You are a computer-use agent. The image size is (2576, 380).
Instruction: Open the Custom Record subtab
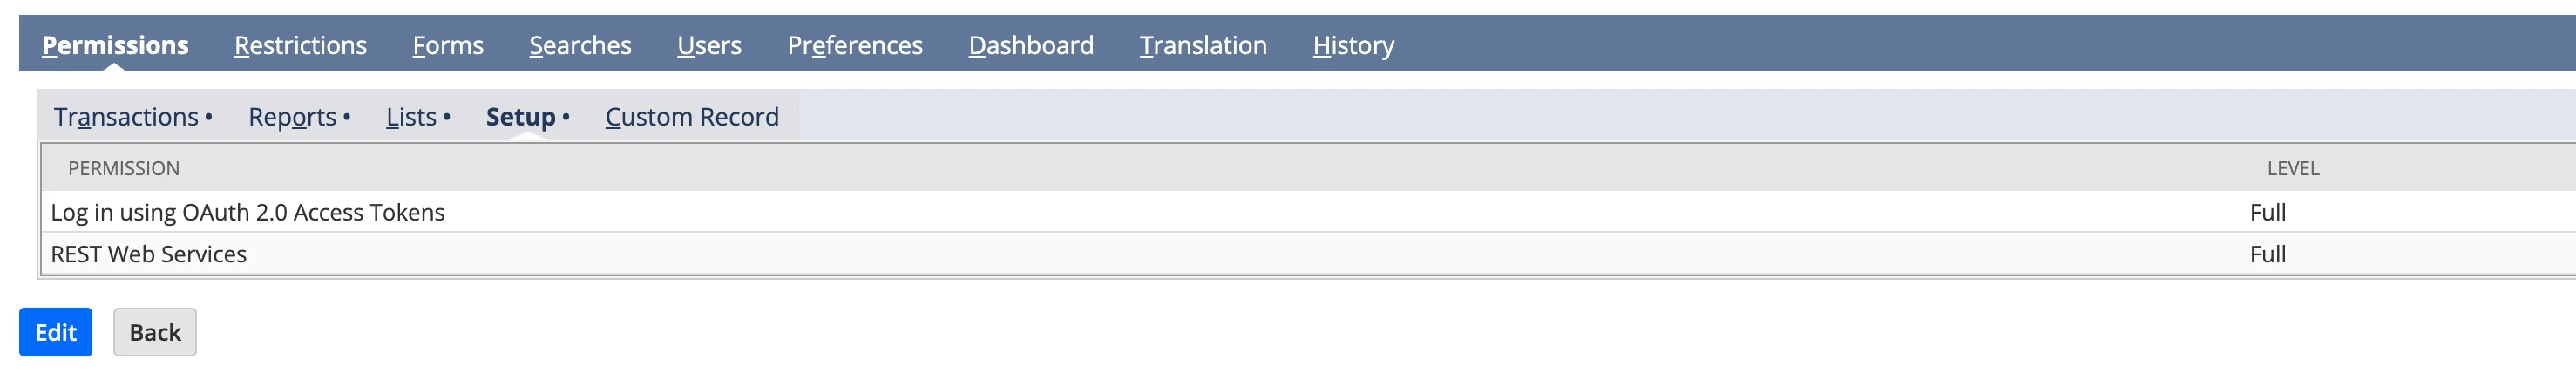692,117
